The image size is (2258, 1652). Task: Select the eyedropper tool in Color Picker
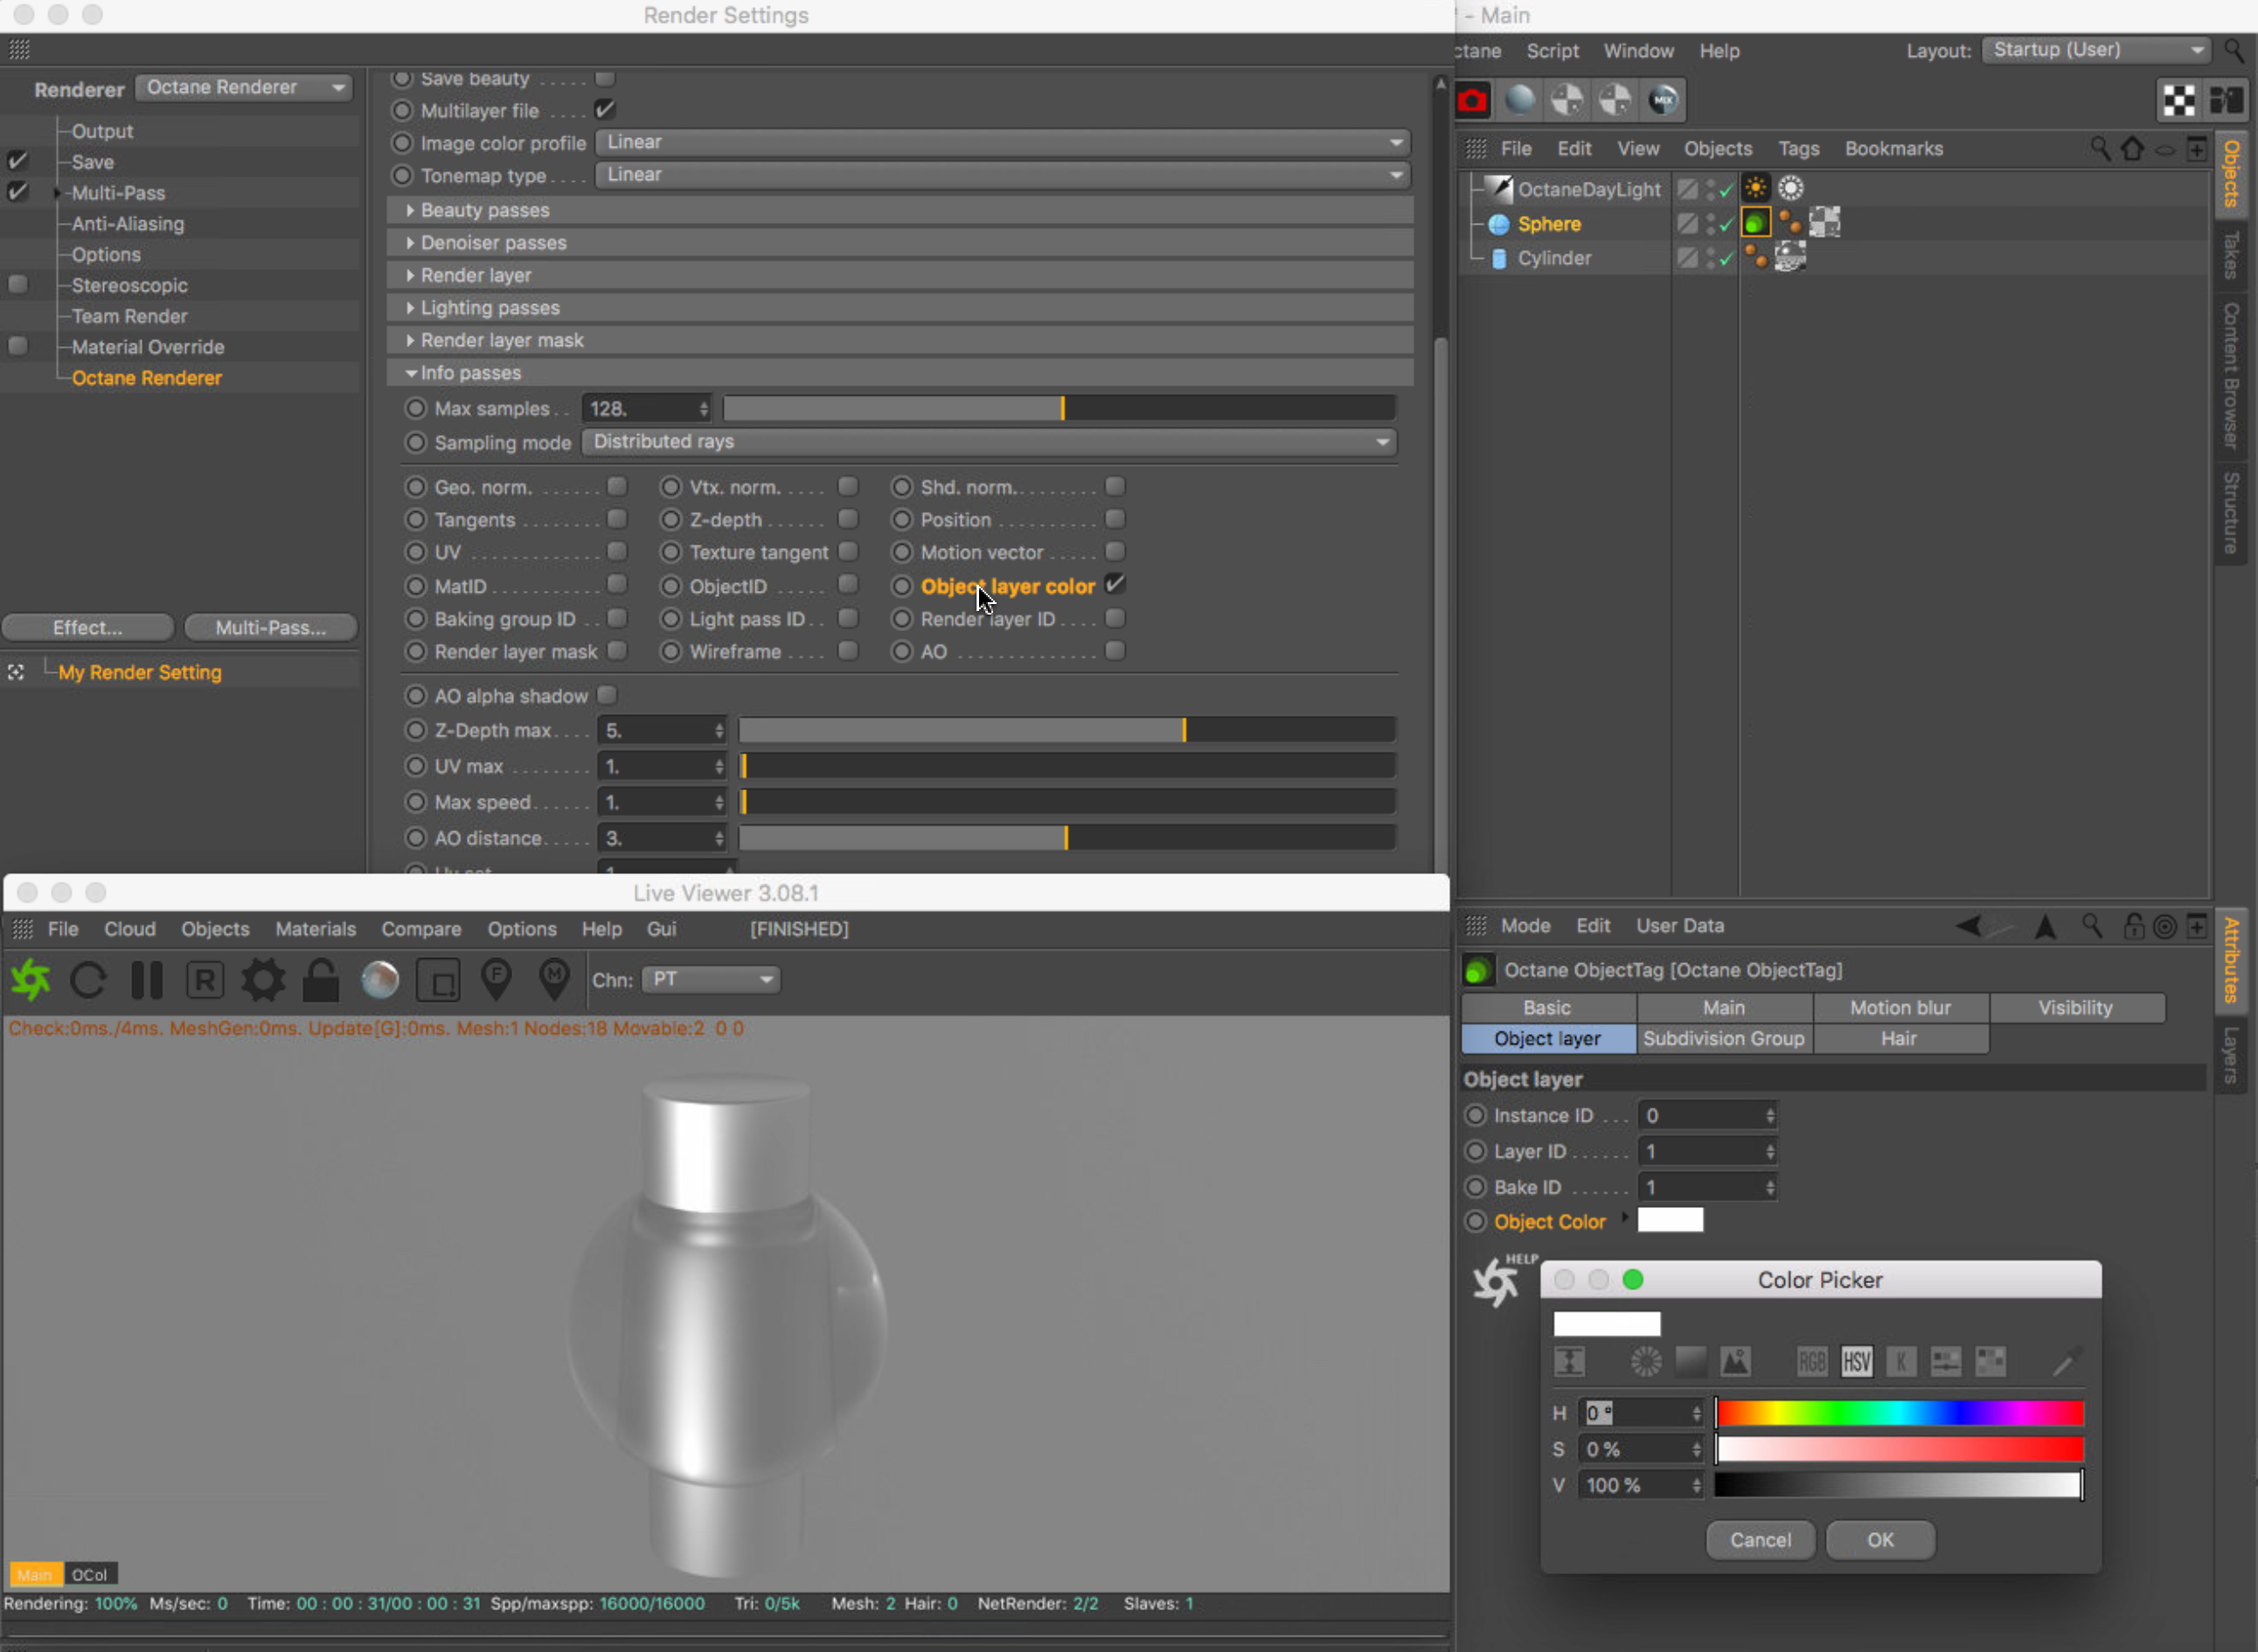[x=2066, y=1361]
